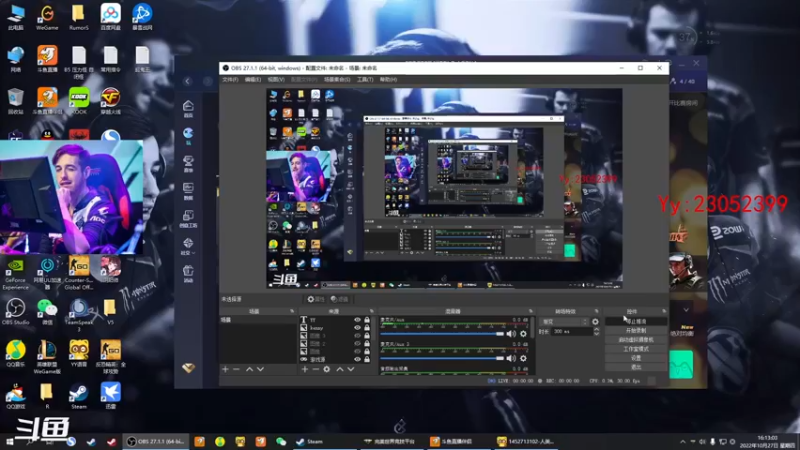The image size is (800, 450).
Task: Open trophy icon in background window sidebar
Action: (x=188, y=161)
